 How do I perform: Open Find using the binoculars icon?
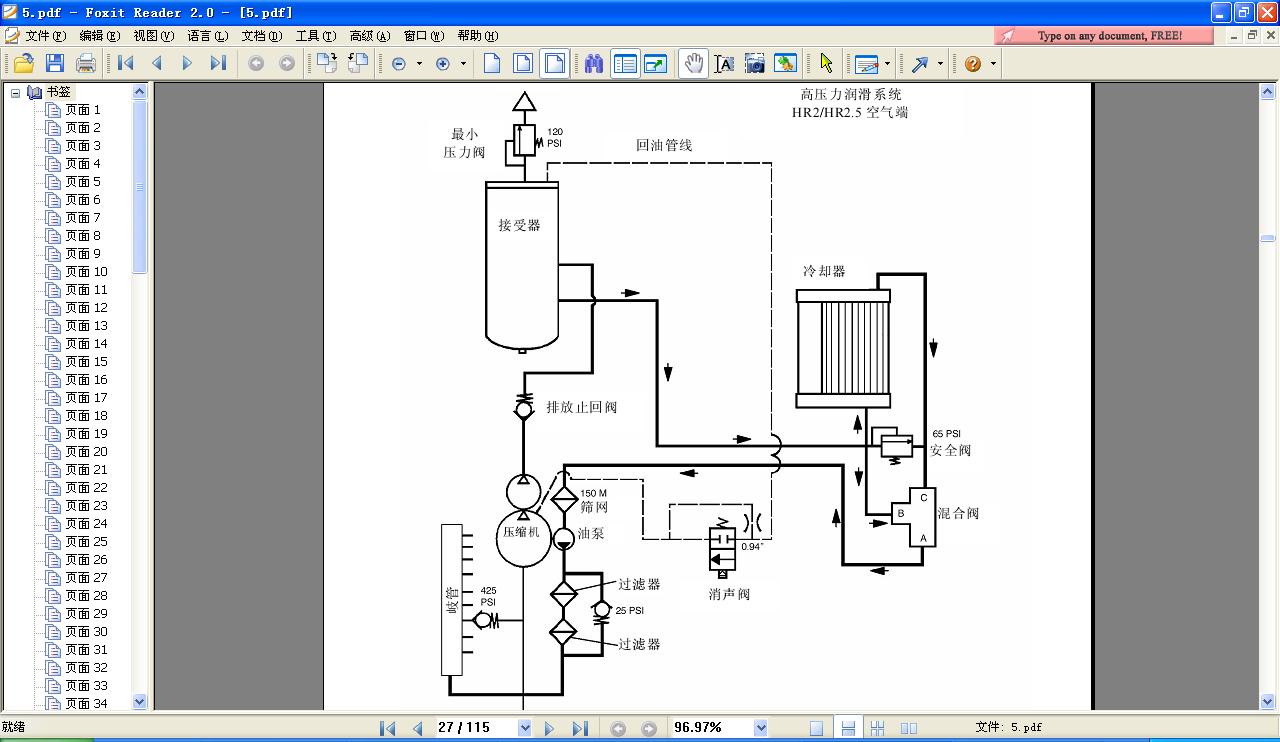tap(593, 63)
